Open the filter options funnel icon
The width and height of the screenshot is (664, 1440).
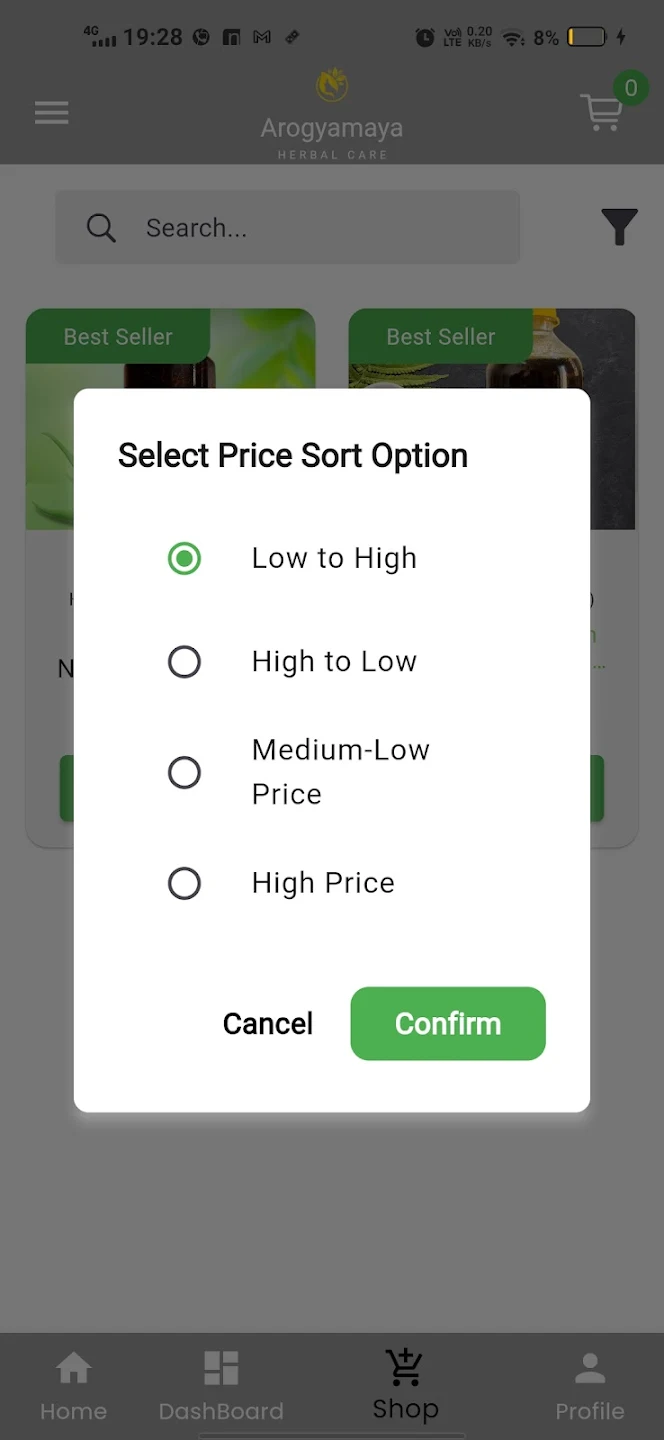(x=620, y=227)
